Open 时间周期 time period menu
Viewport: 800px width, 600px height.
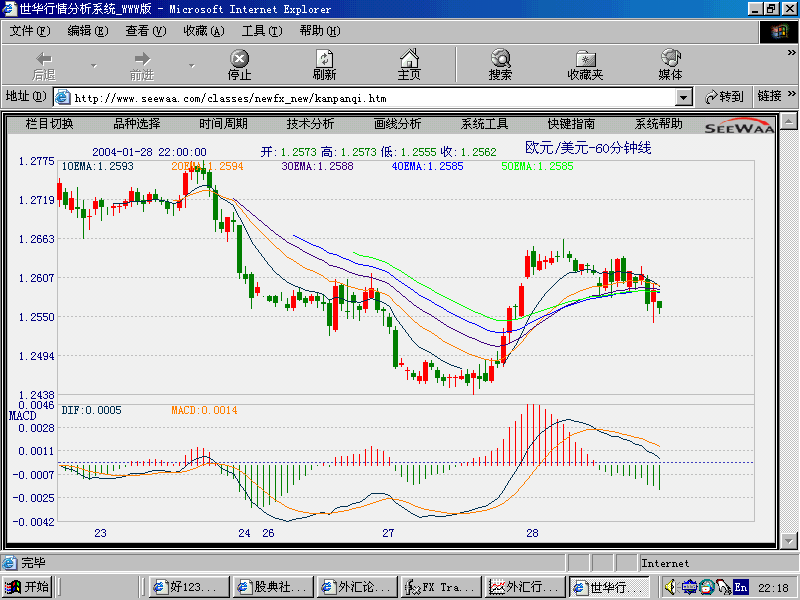pos(223,123)
